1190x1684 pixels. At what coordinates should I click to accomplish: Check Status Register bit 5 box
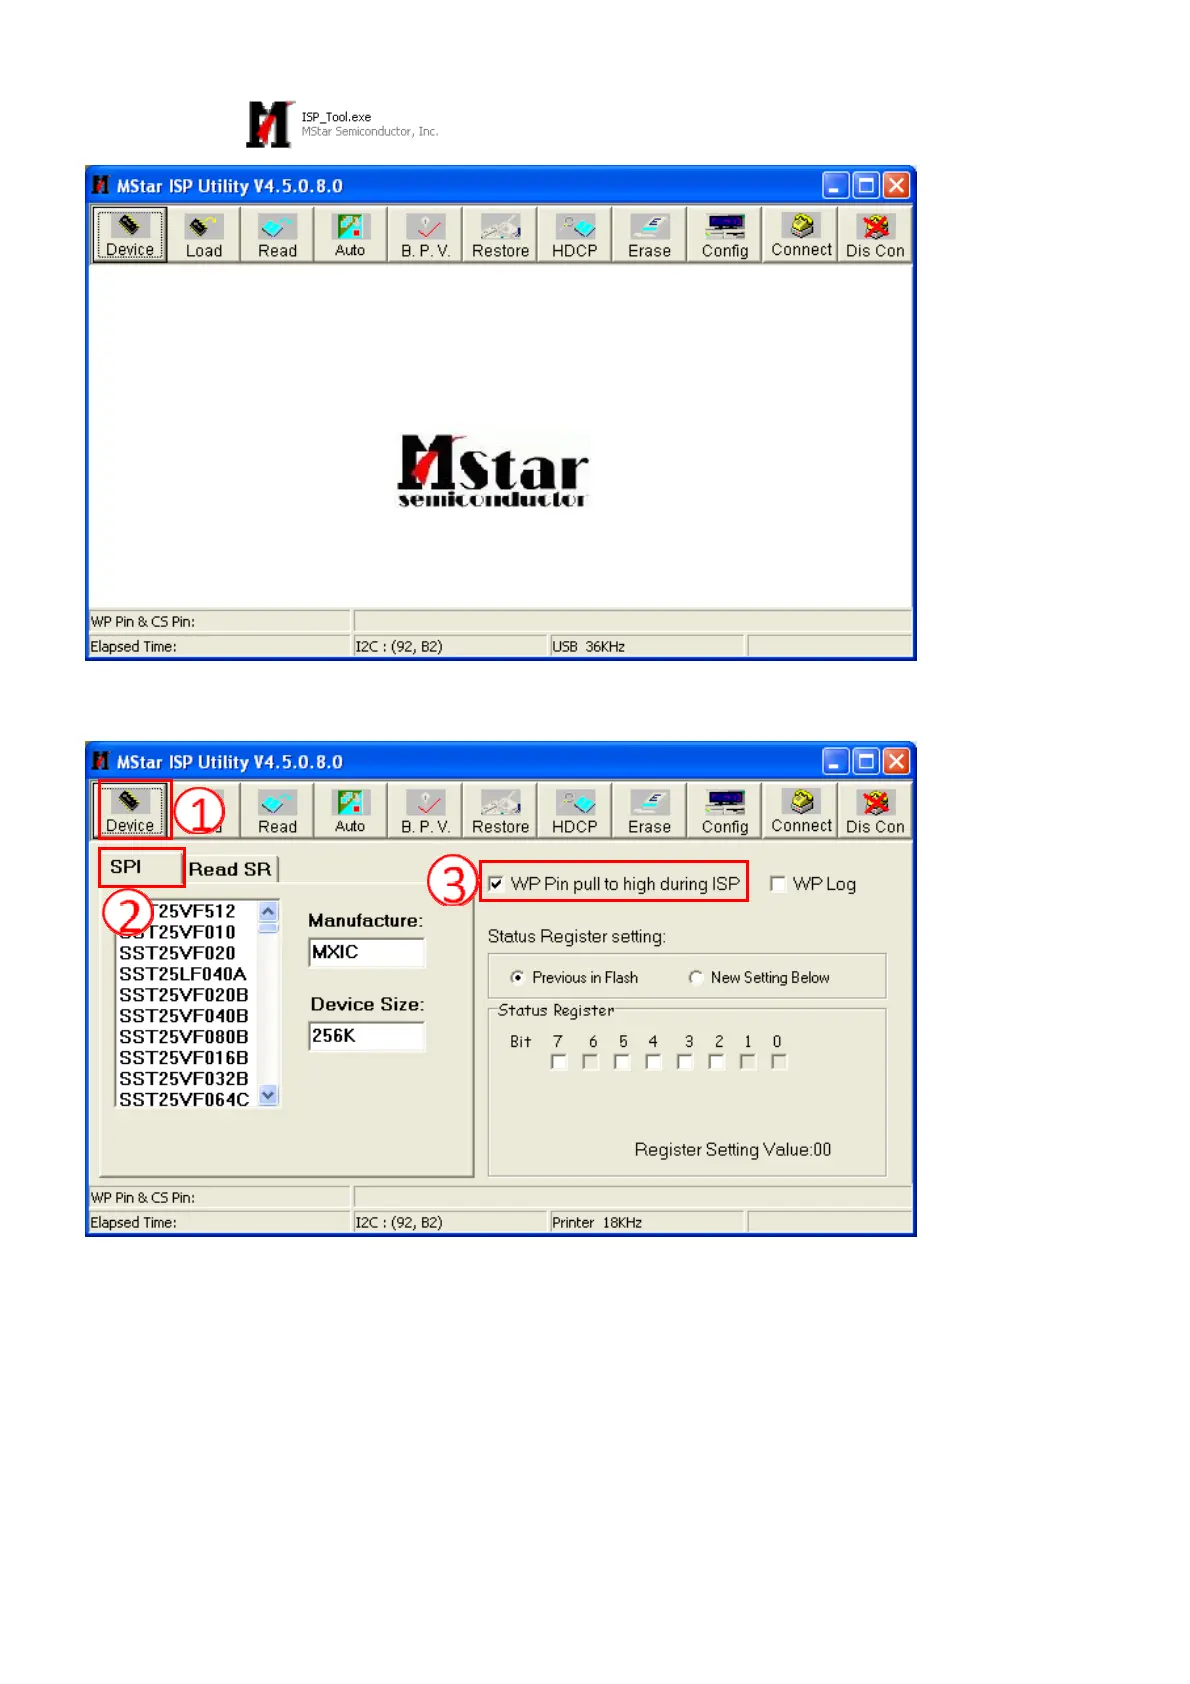pos(622,1062)
